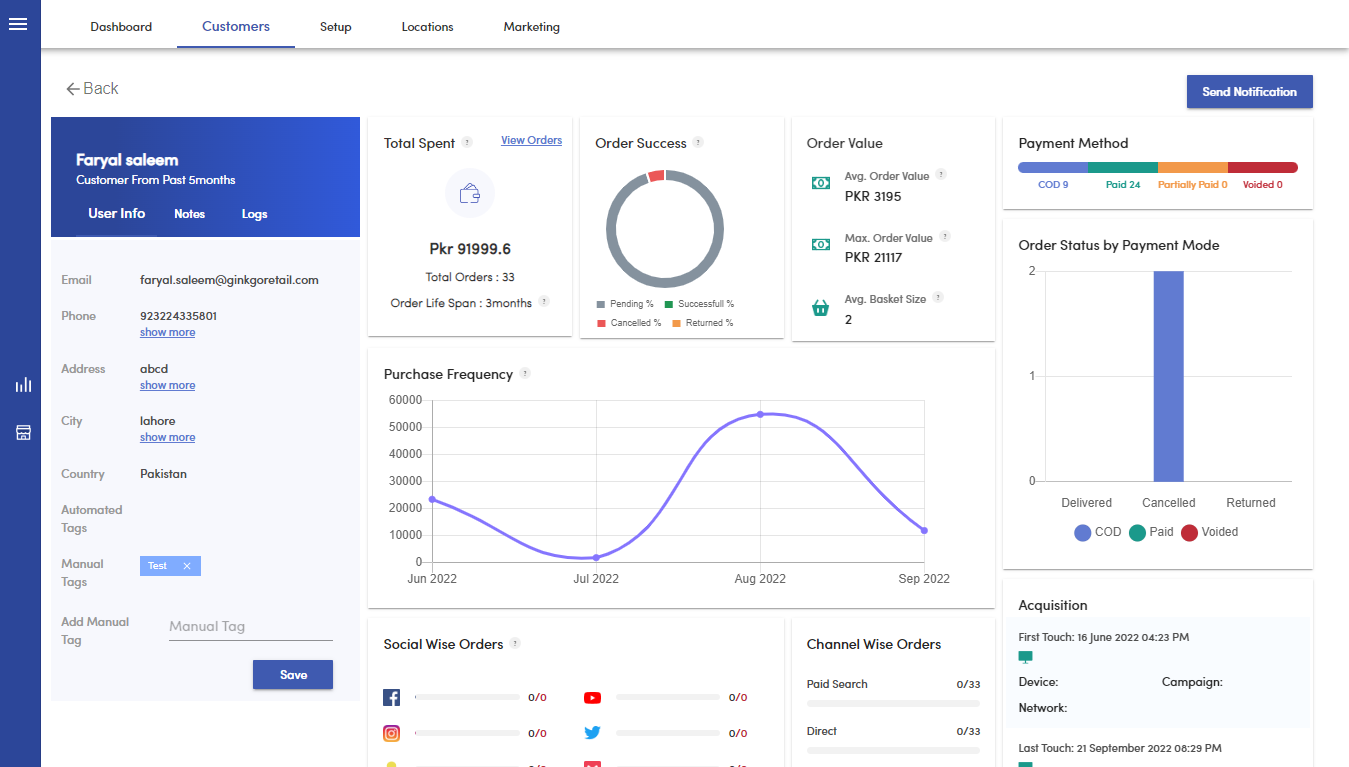1349x767 pixels.
Task: Select the YouTube icon in Social Wise Orders
Action: (x=592, y=697)
